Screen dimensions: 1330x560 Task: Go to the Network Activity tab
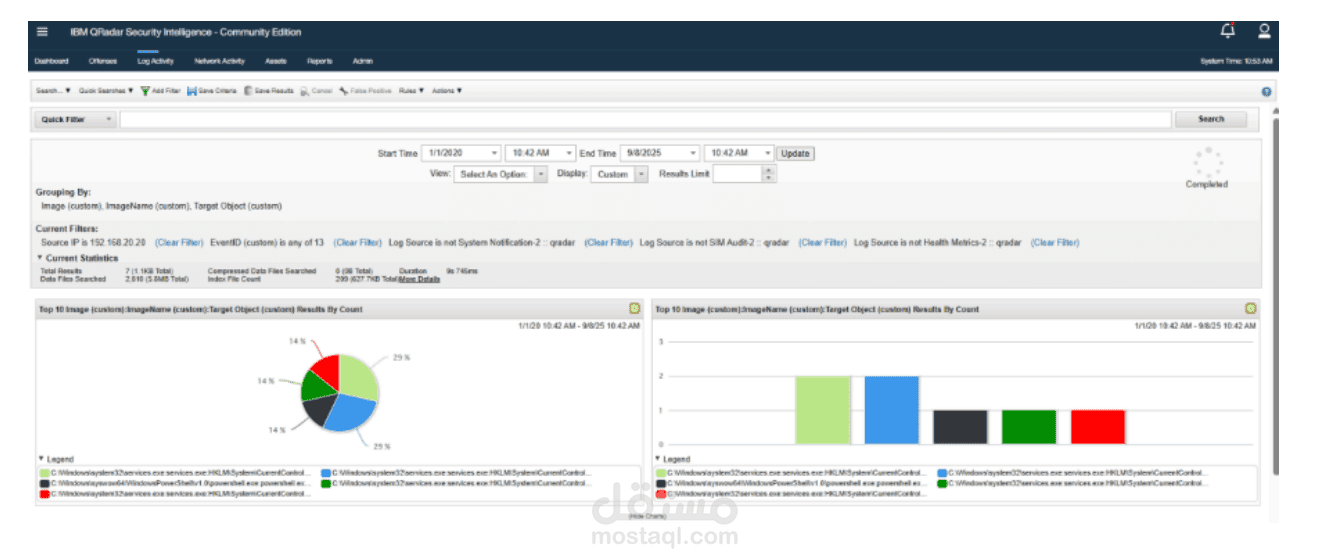[x=219, y=61]
